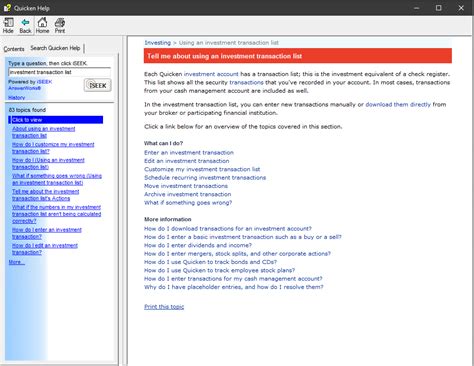Open 'Archive investment transaction' topic

tap(188, 194)
